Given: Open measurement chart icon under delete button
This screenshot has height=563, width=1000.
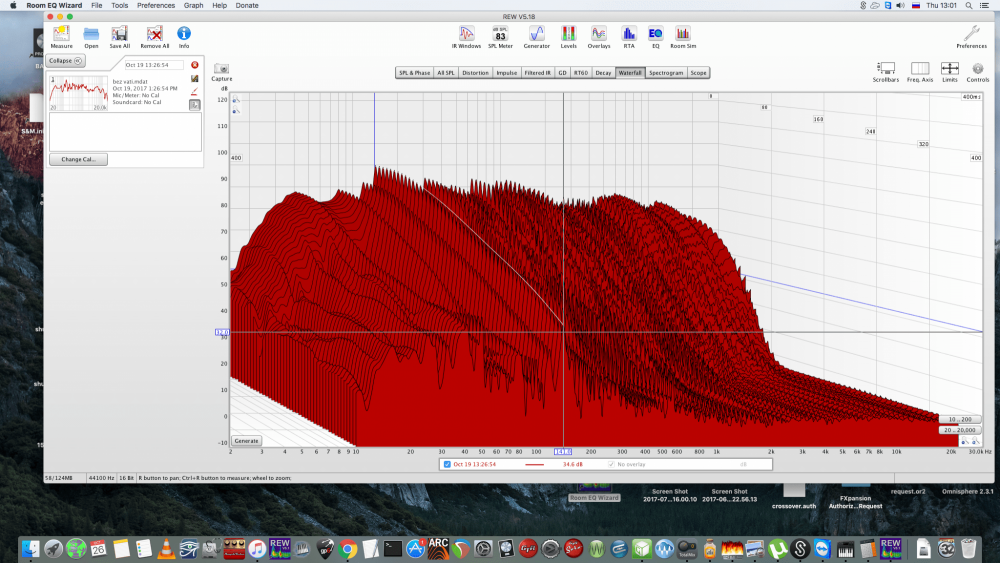Looking at the screenshot, I should [x=195, y=78].
